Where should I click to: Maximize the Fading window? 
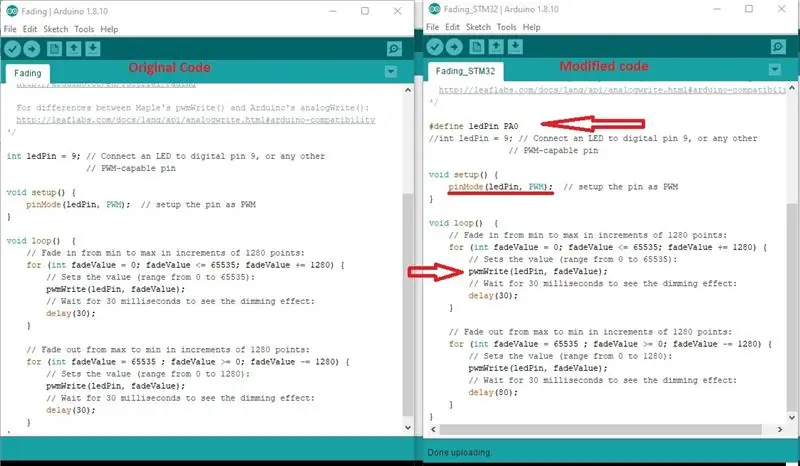(x=365, y=11)
